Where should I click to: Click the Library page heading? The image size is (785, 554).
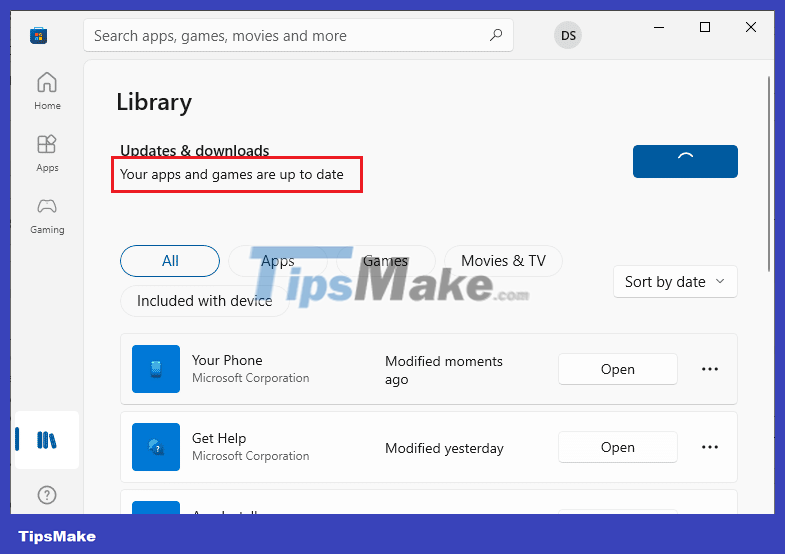(154, 103)
